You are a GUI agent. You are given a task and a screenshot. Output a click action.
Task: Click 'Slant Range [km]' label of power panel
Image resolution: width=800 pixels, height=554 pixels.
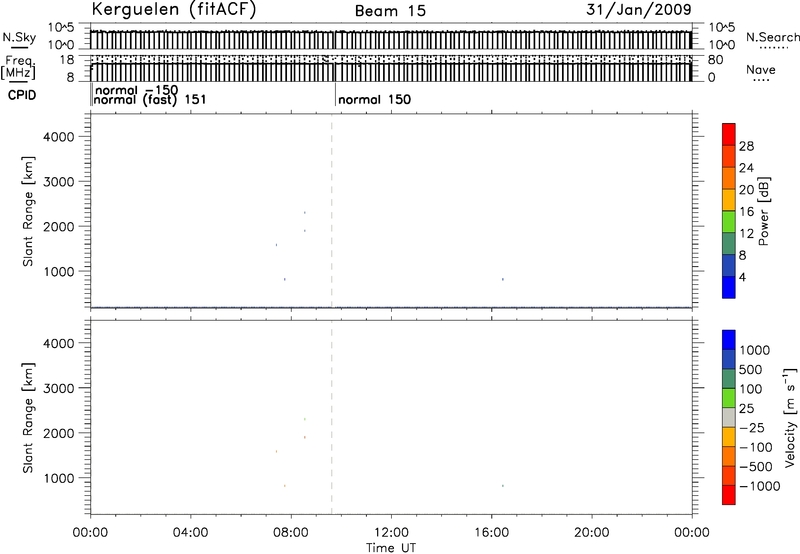click(x=28, y=211)
